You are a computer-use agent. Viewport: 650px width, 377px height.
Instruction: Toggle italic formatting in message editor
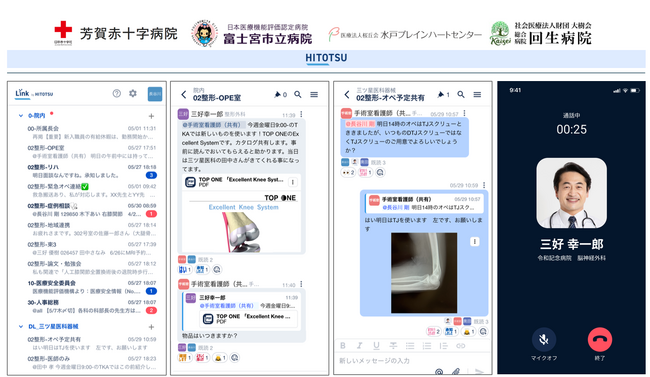point(359,345)
